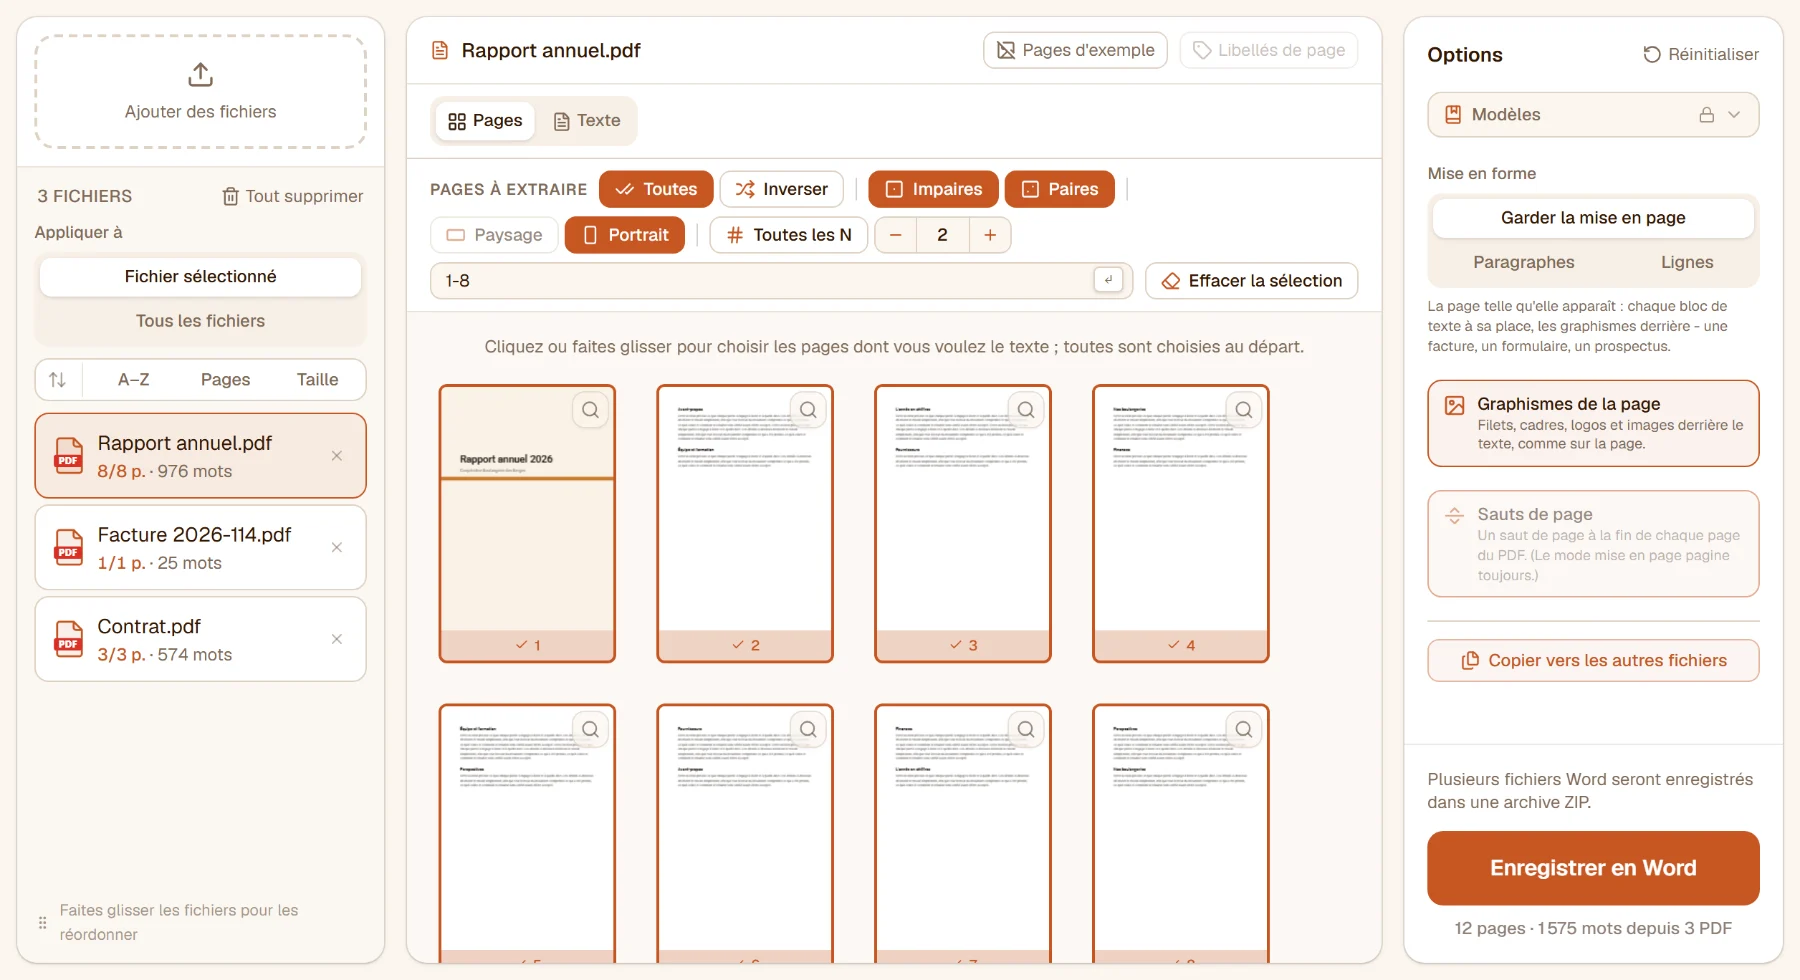Magnify page 4 thumbnail

(1244, 410)
